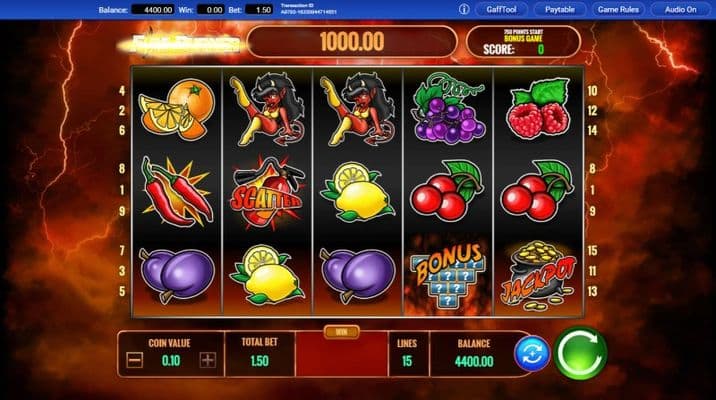The width and height of the screenshot is (716, 400).
Task: Open the Paytable
Action: click(559, 9)
